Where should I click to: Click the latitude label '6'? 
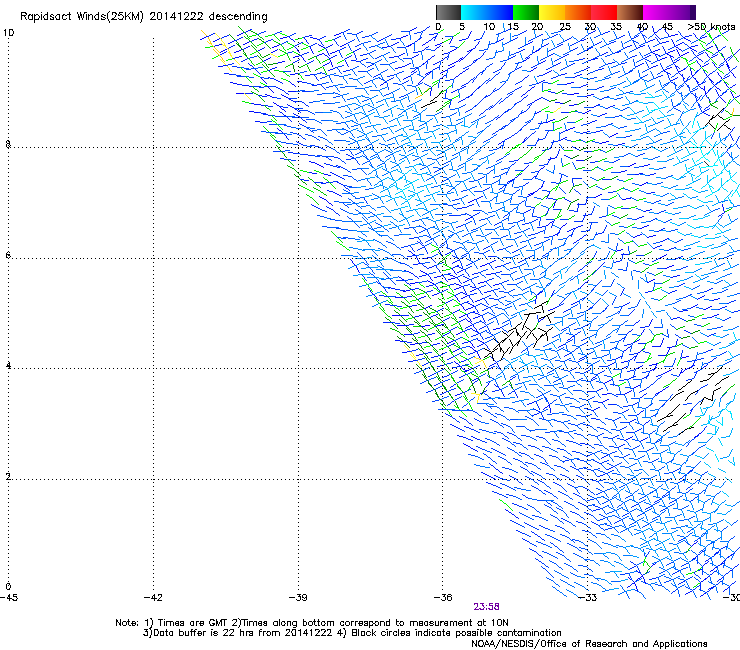[x=8, y=255]
